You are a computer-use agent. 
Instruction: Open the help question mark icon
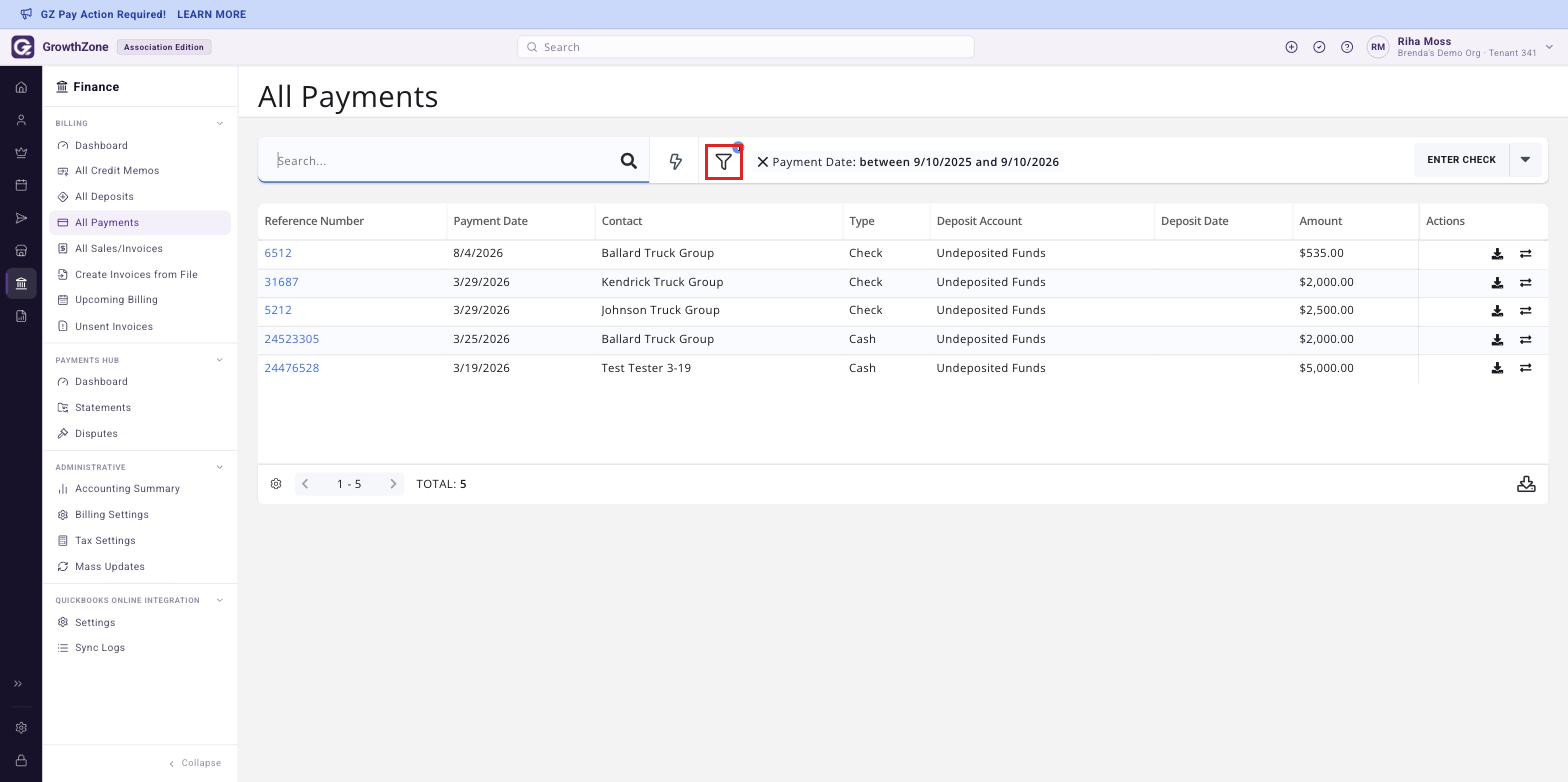pos(1347,47)
